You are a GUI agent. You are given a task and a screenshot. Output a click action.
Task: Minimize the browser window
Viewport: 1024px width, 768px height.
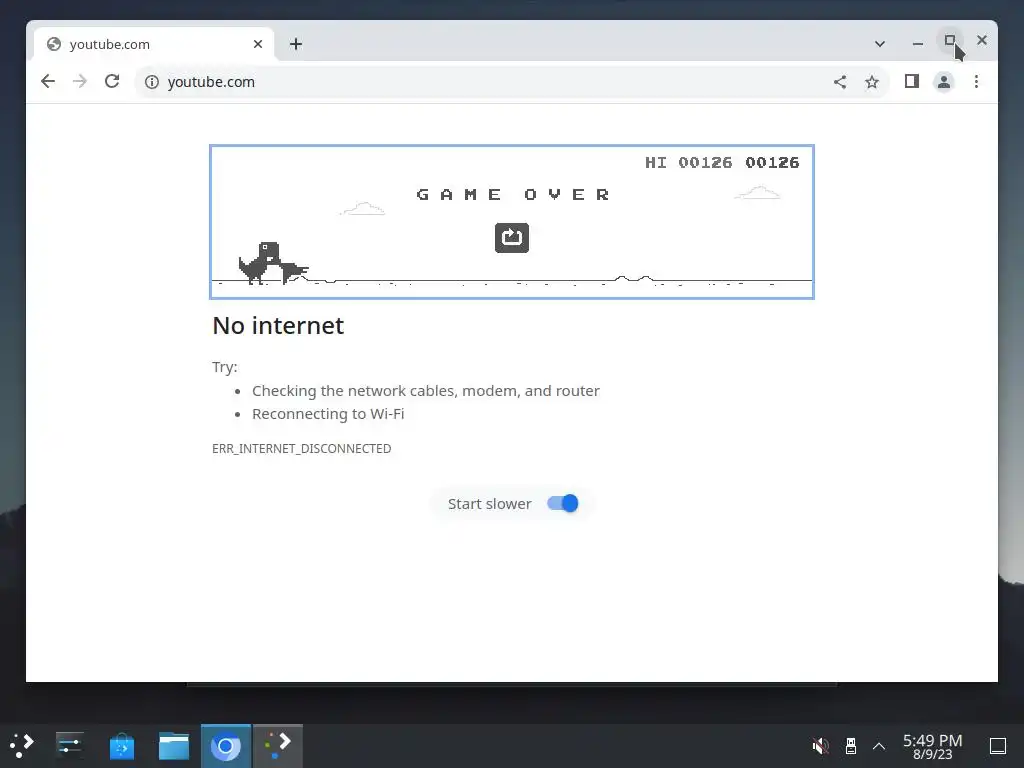tap(918, 43)
